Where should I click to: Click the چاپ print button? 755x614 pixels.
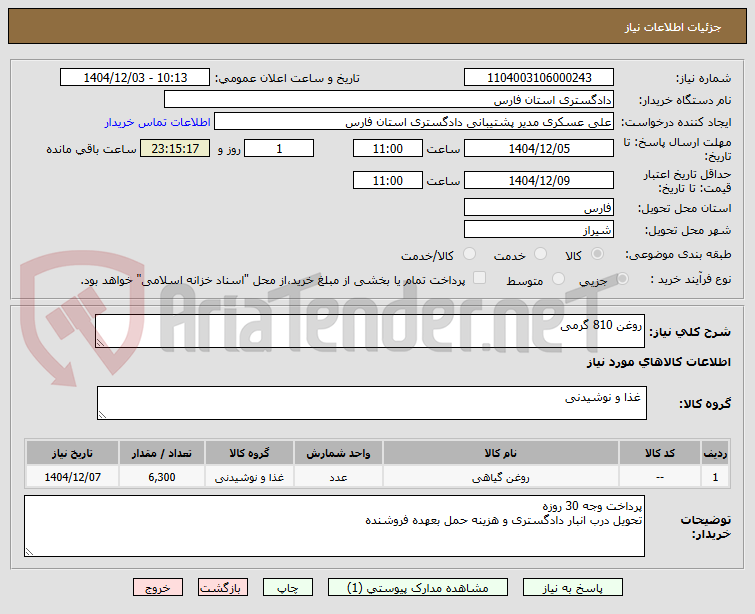287,588
